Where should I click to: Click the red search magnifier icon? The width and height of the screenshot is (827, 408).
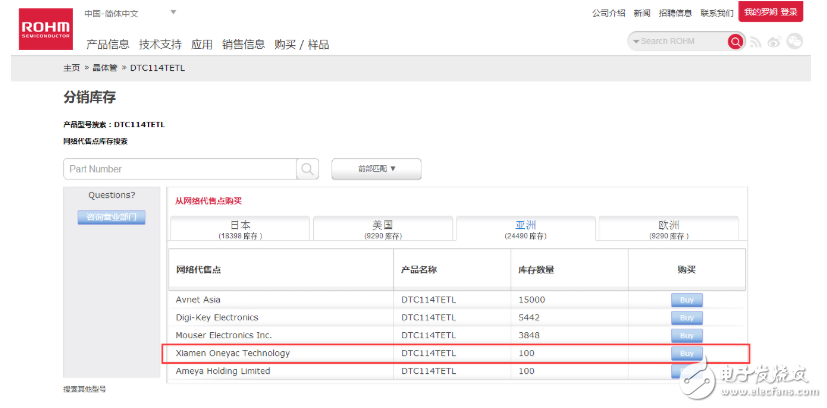coord(735,41)
